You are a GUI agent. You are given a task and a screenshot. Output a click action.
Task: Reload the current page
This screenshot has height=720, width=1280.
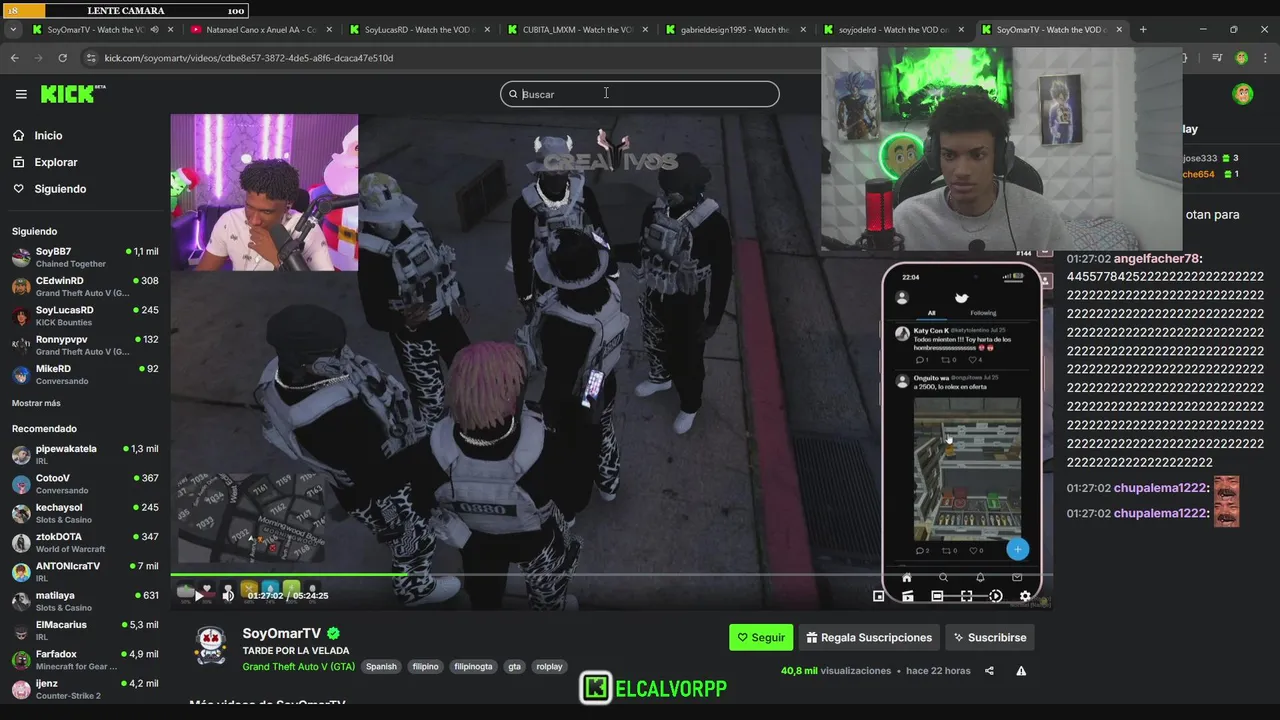pos(63,58)
